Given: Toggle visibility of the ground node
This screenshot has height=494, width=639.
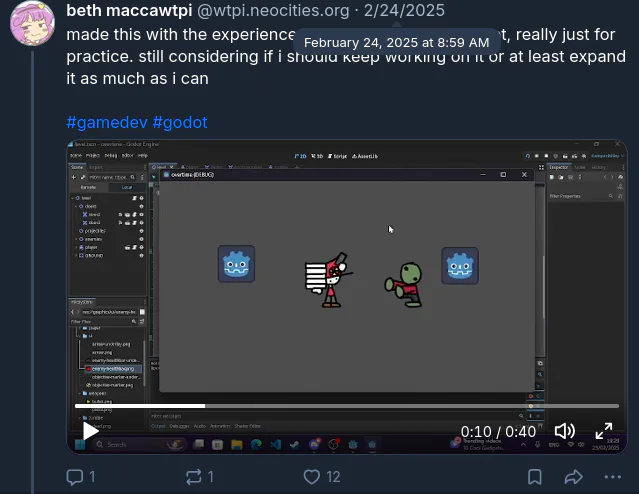Looking at the screenshot, I should (141, 255).
